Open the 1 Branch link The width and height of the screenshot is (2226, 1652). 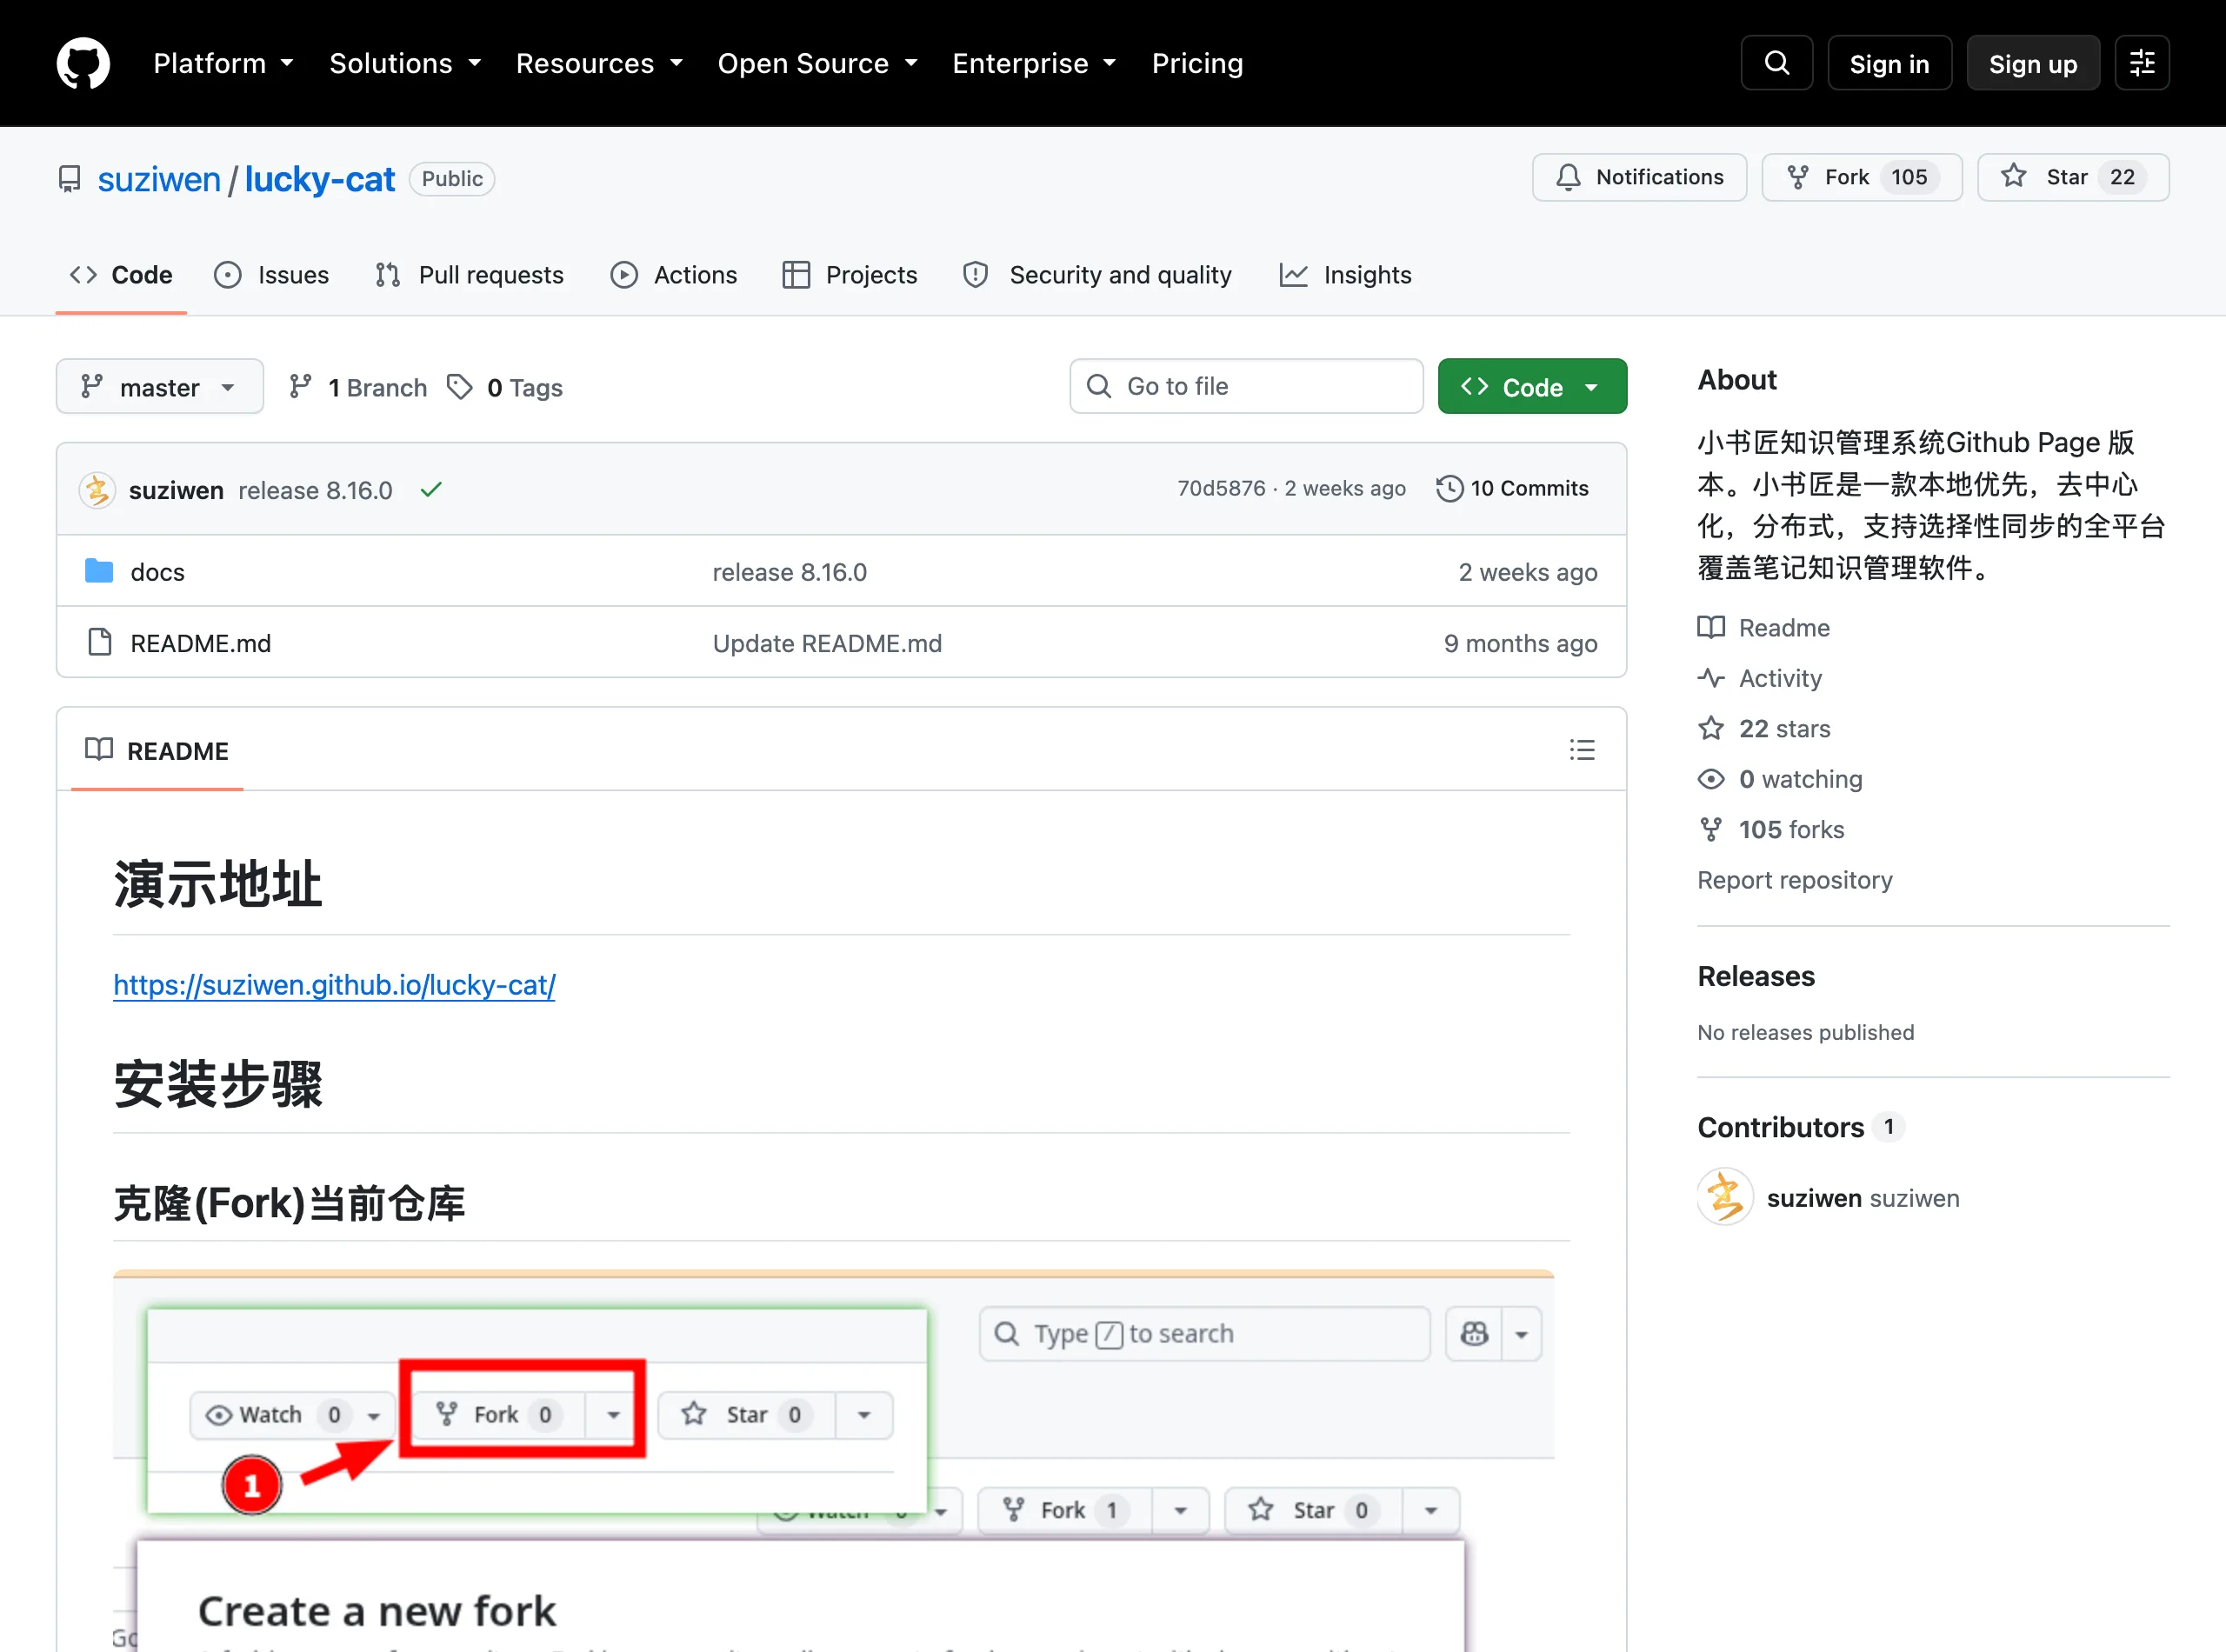click(x=358, y=387)
